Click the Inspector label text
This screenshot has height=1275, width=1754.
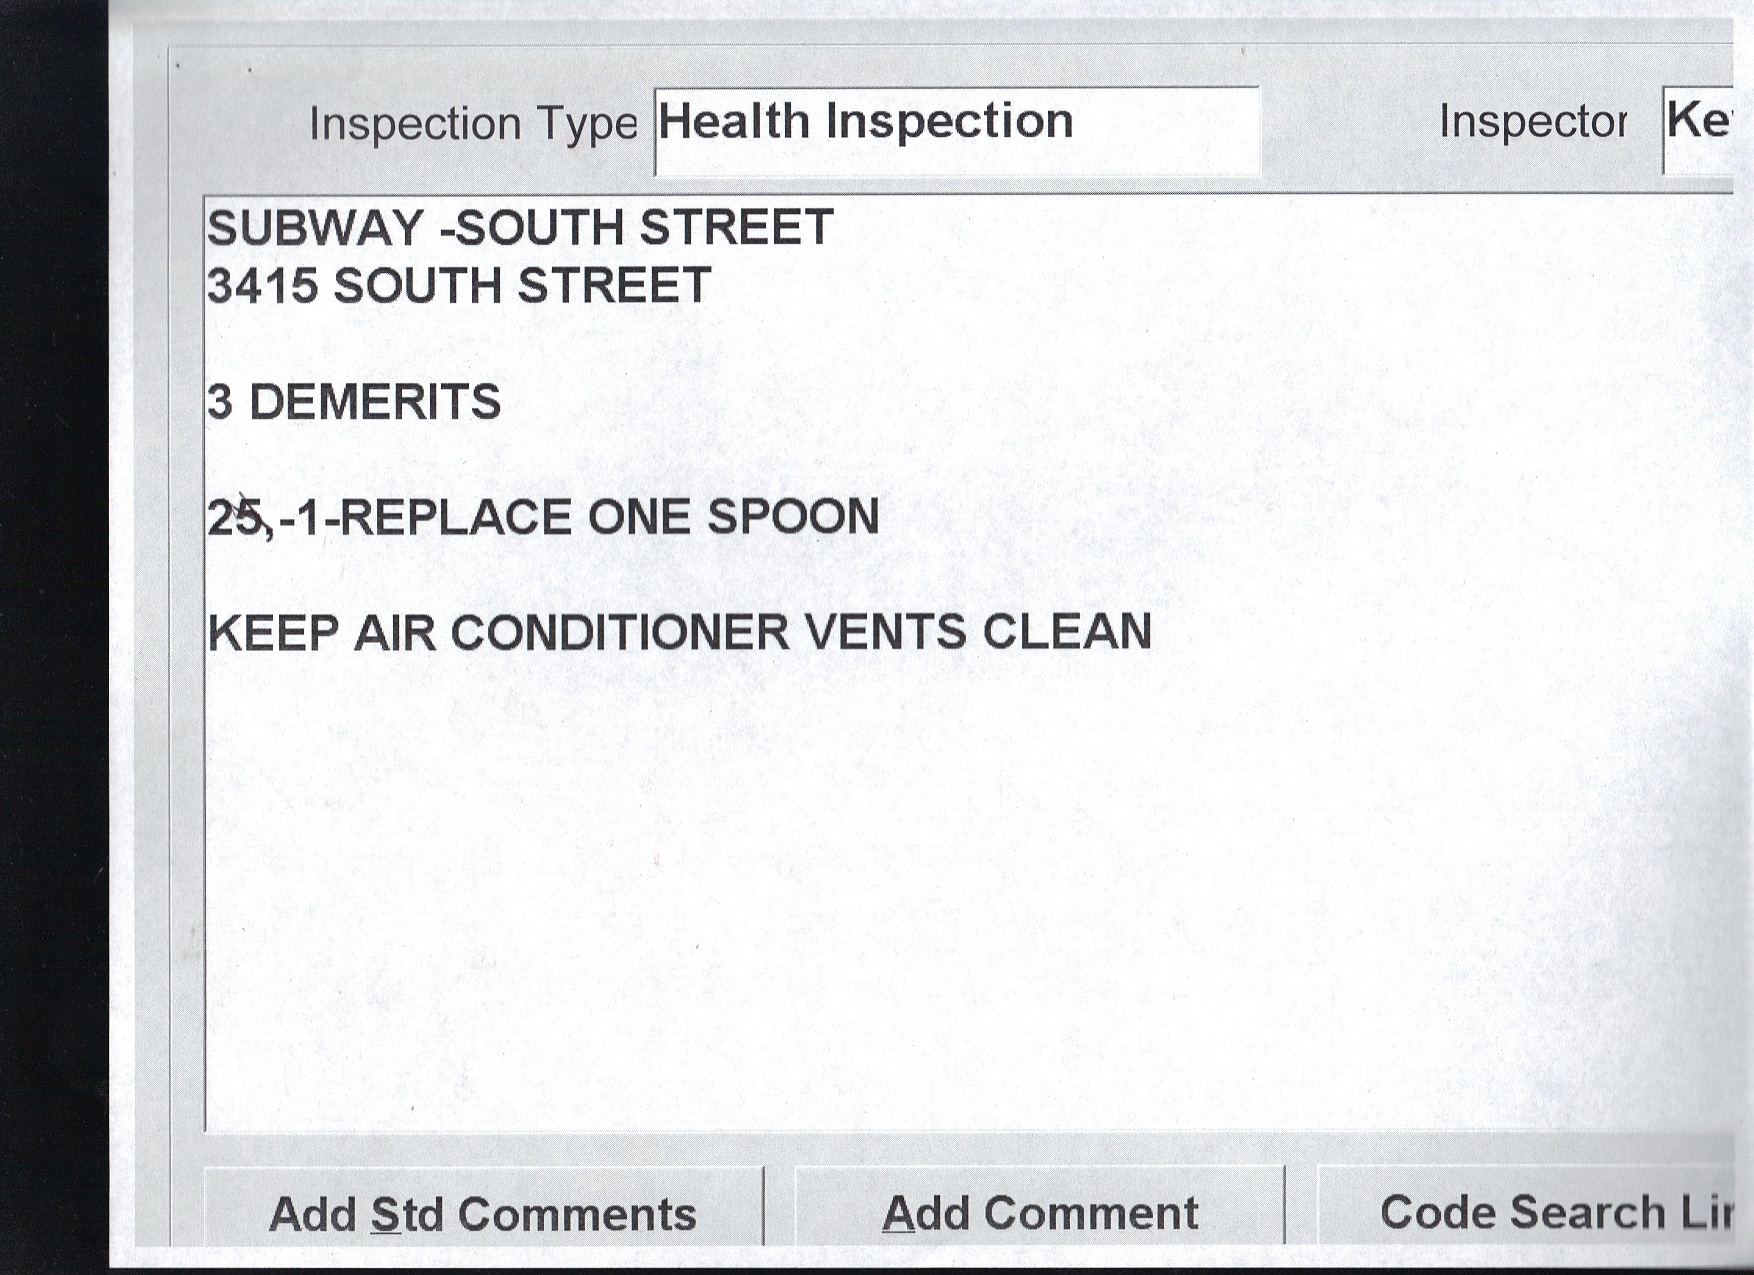click(1532, 122)
